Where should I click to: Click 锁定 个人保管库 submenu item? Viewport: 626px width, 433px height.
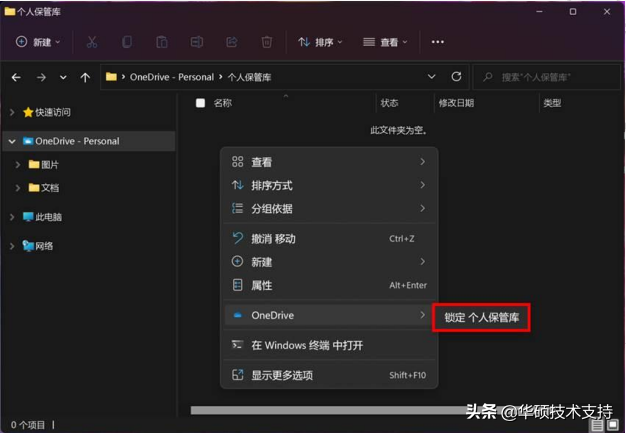(x=481, y=318)
